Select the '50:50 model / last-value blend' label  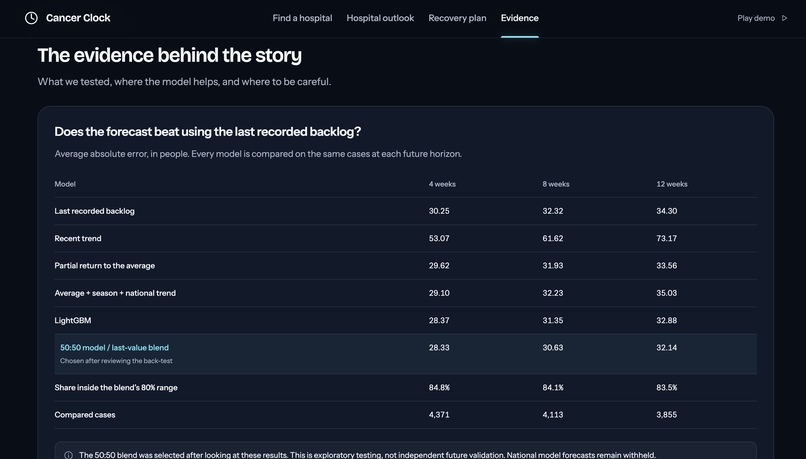tap(115, 347)
